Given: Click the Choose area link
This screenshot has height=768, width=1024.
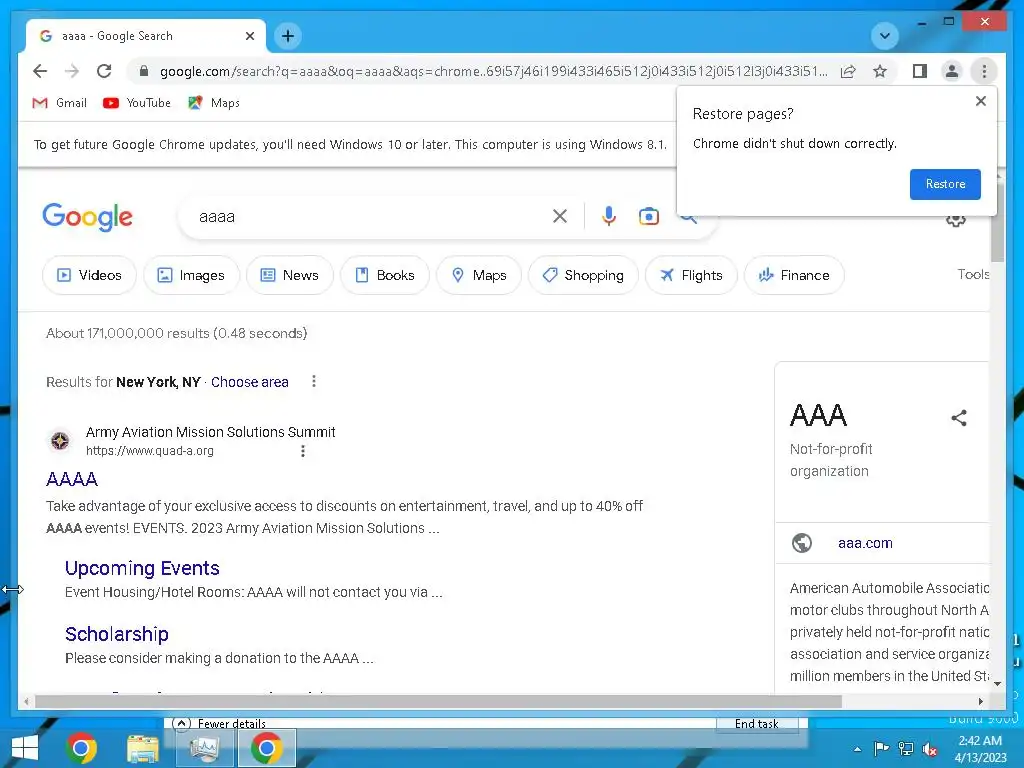Looking at the screenshot, I should pos(249,382).
